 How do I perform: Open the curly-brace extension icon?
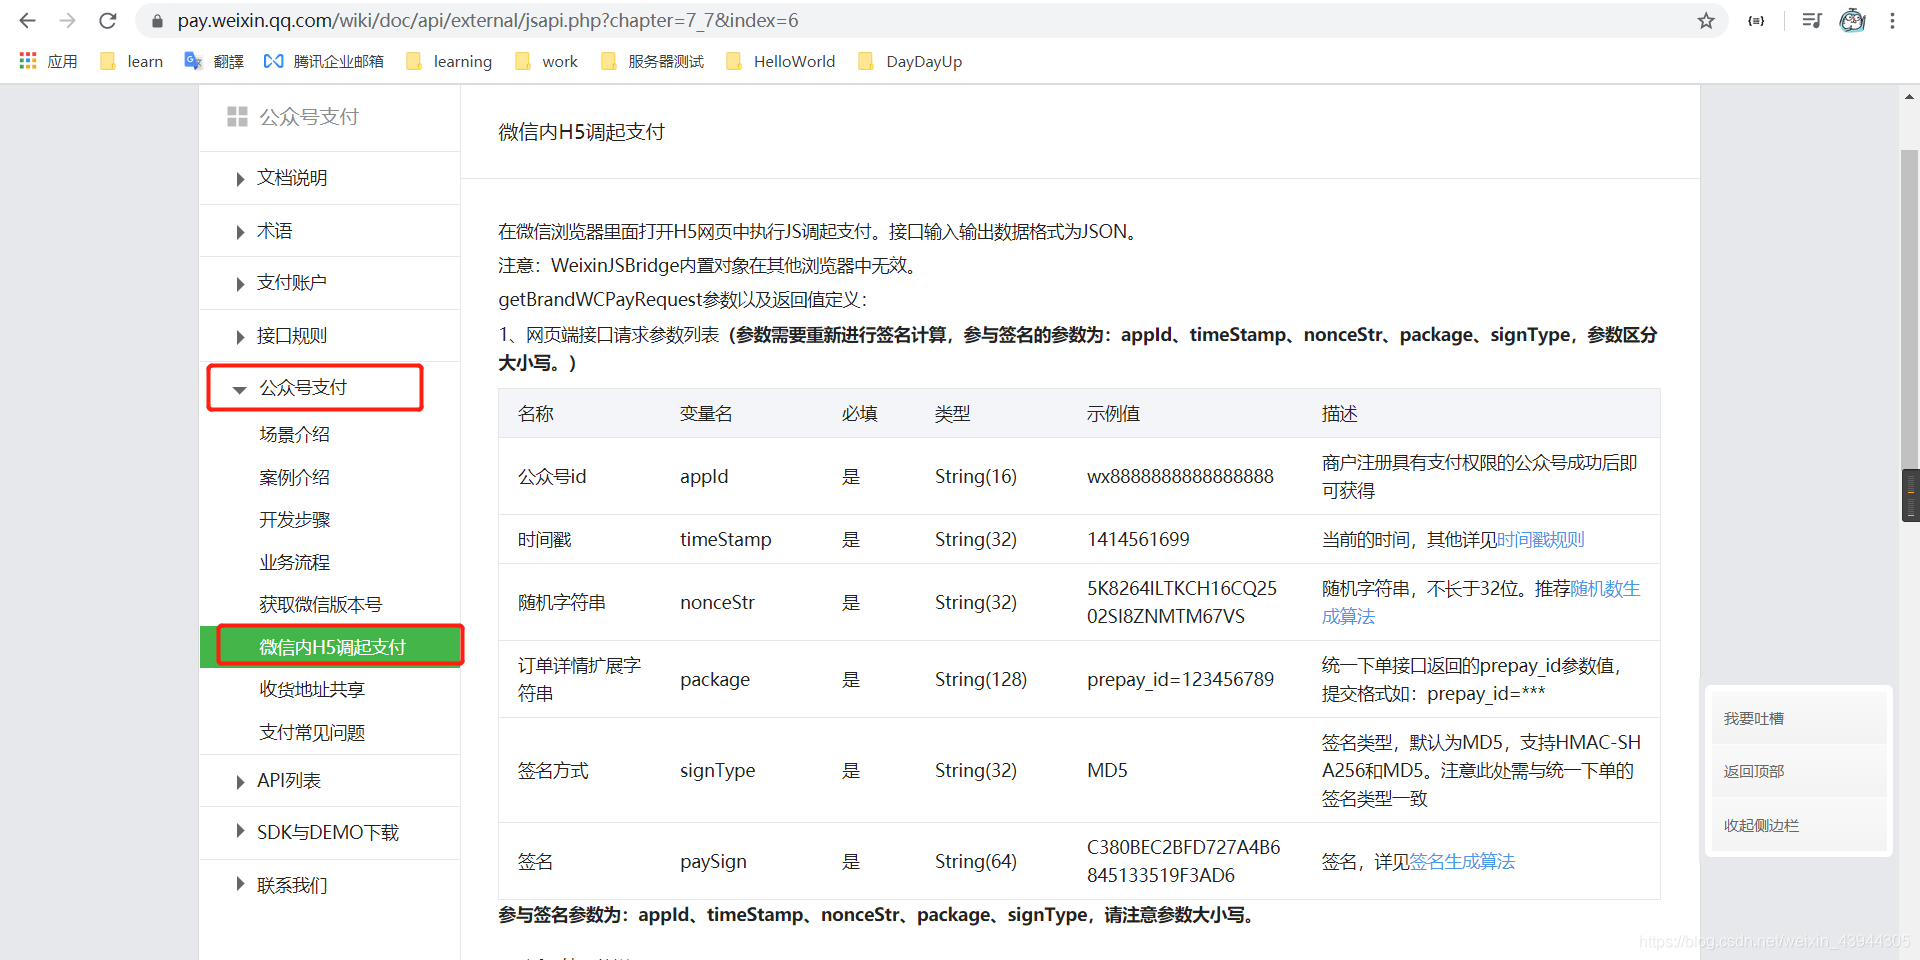coord(1756,20)
